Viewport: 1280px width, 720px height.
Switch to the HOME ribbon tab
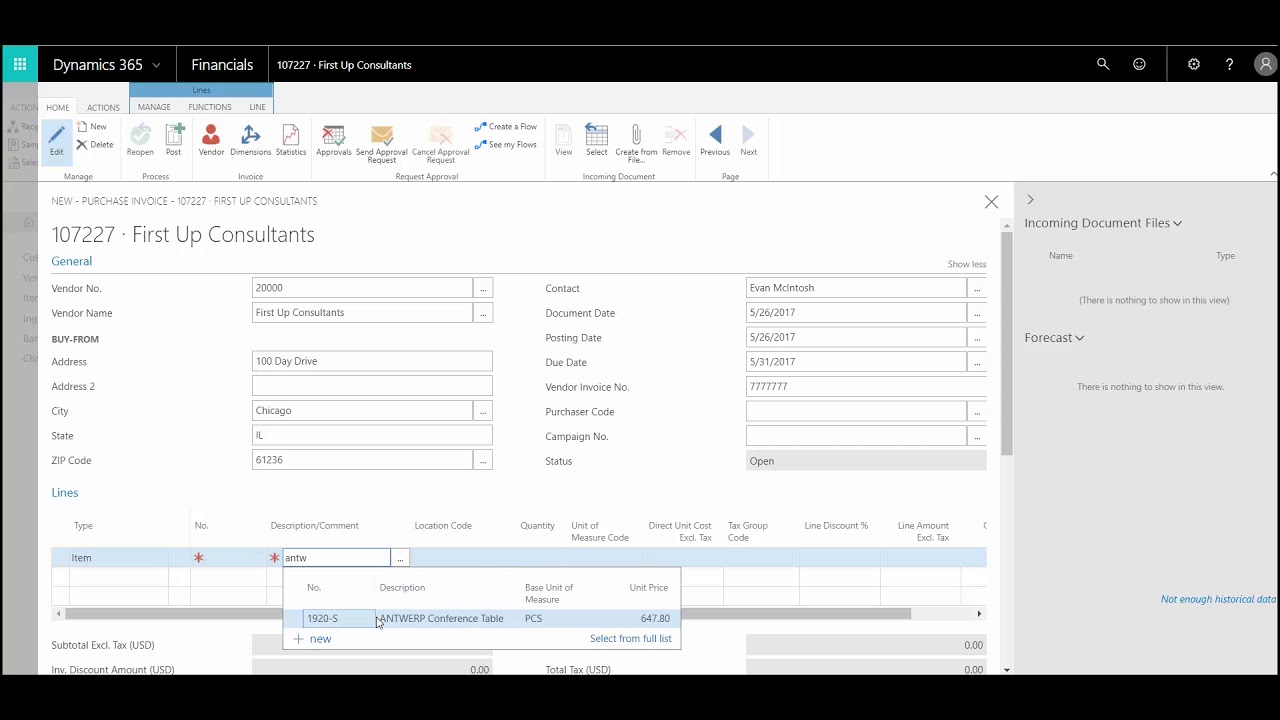click(x=58, y=107)
